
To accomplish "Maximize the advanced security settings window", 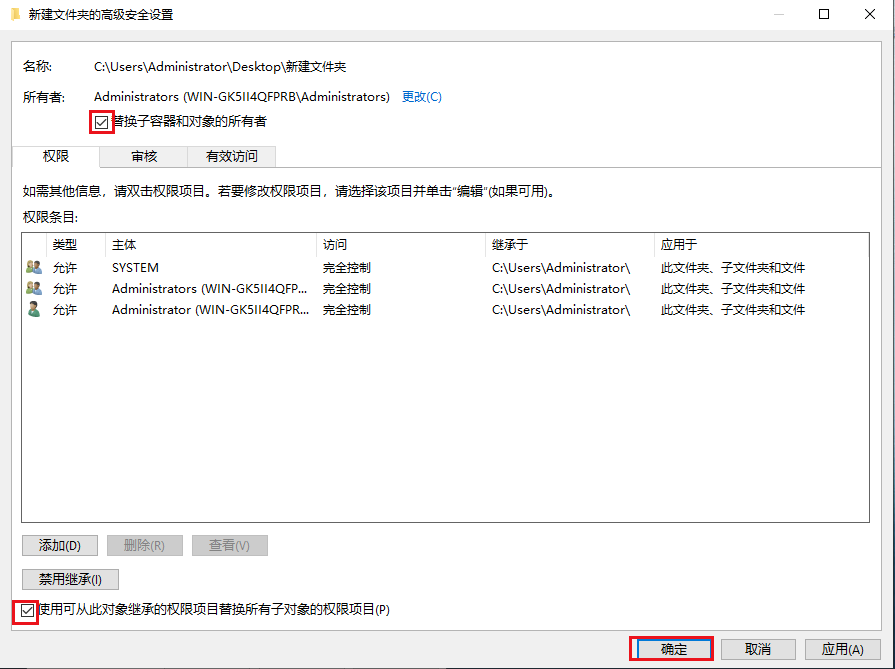I will point(823,15).
